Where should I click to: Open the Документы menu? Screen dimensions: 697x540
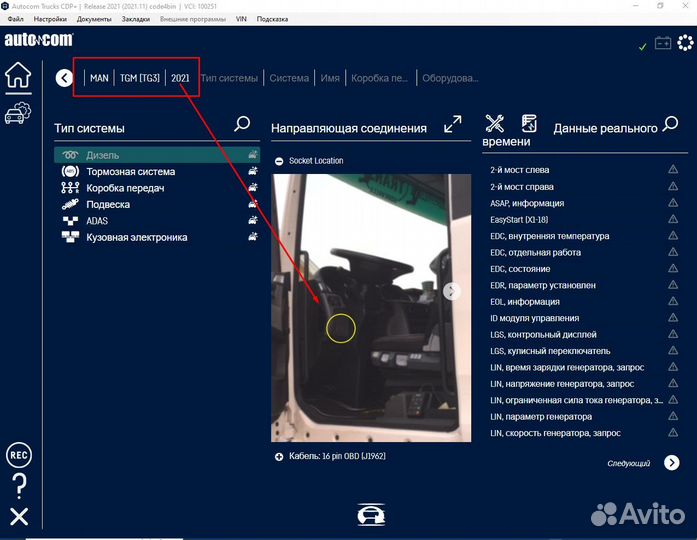[94, 19]
